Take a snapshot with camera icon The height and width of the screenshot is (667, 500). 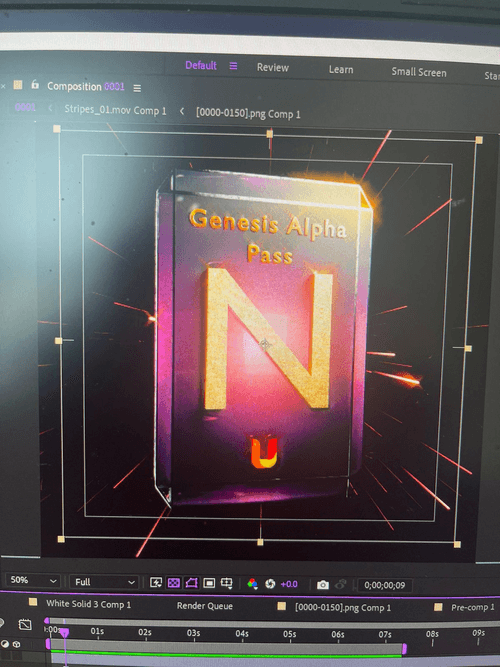323,585
